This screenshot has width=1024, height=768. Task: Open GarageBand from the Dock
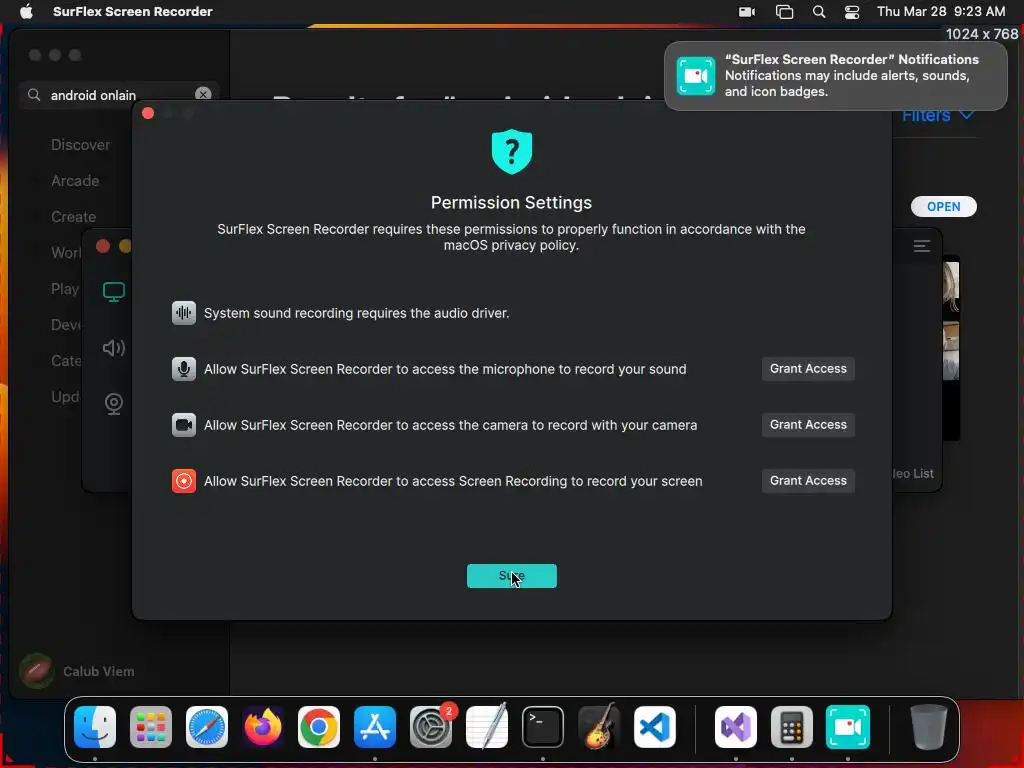599,727
